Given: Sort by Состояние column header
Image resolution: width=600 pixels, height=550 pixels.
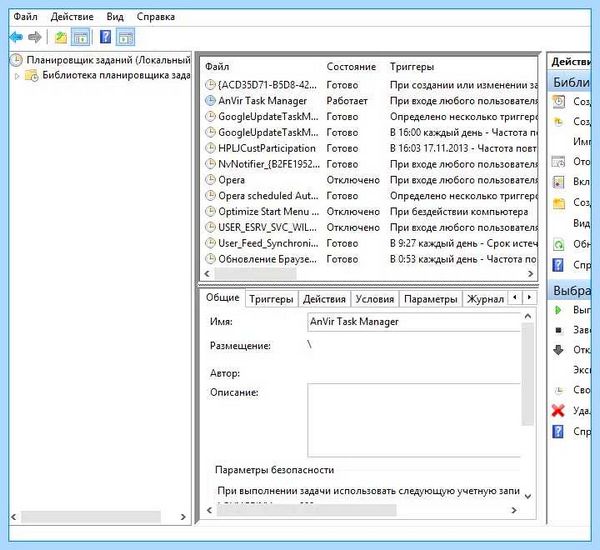Looking at the screenshot, I should [351, 67].
